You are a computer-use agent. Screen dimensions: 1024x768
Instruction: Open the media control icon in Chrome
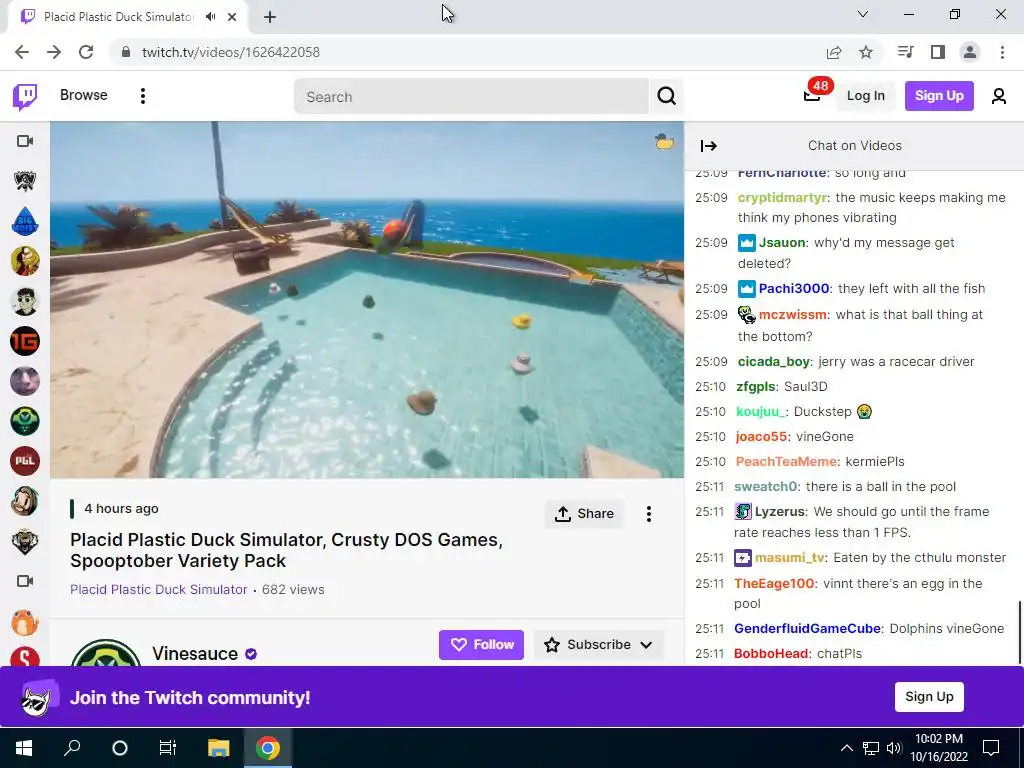click(x=905, y=52)
